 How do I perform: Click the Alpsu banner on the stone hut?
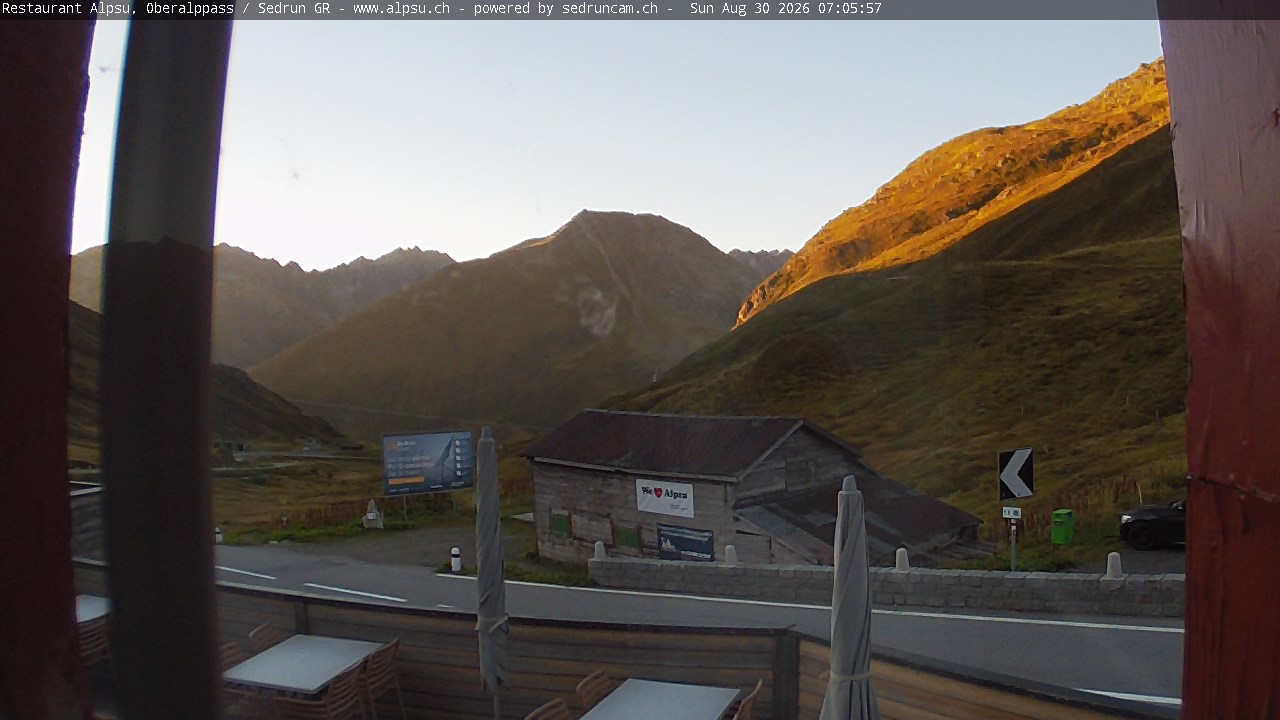click(664, 497)
